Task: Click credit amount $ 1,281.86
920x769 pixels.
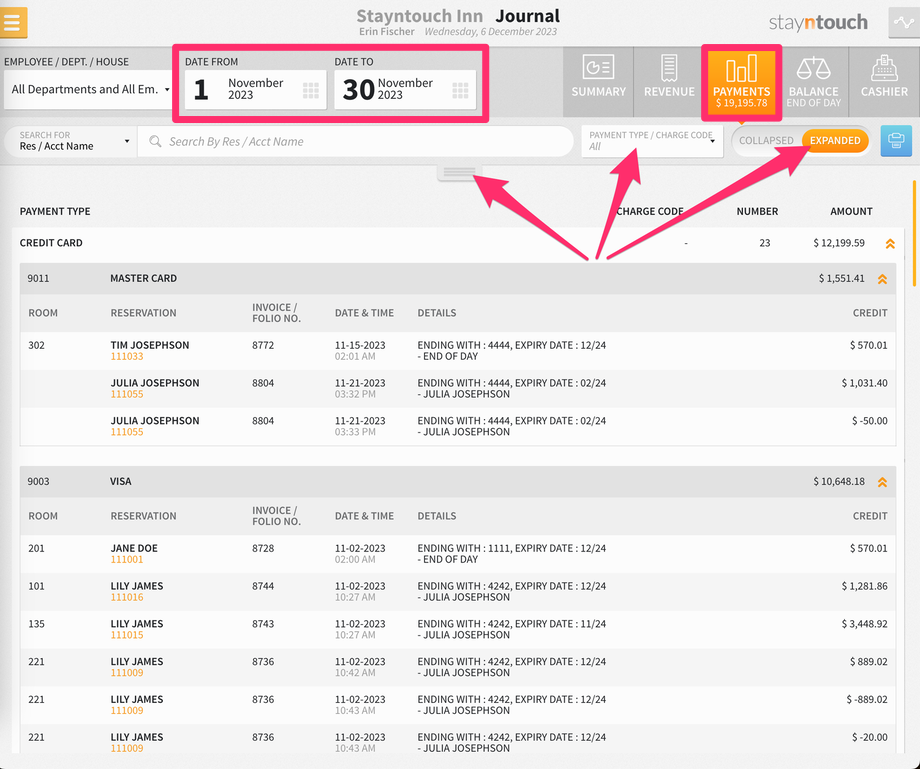Action: pyautogui.click(x=864, y=585)
